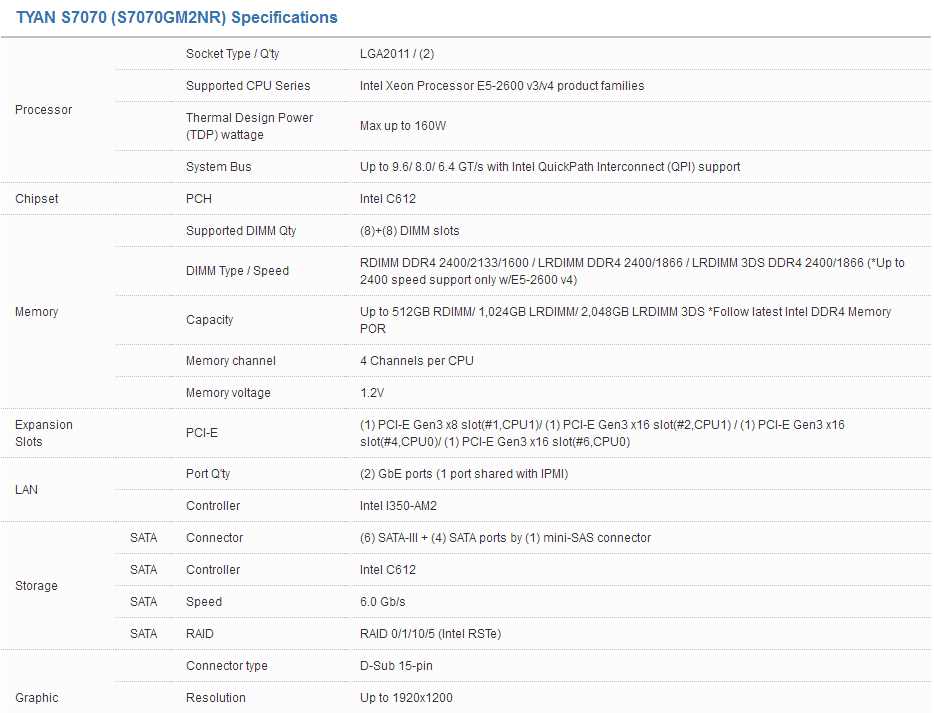Click the D-Sub 15-pin connector value
This screenshot has height=713, width=934.
[x=396, y=666]
